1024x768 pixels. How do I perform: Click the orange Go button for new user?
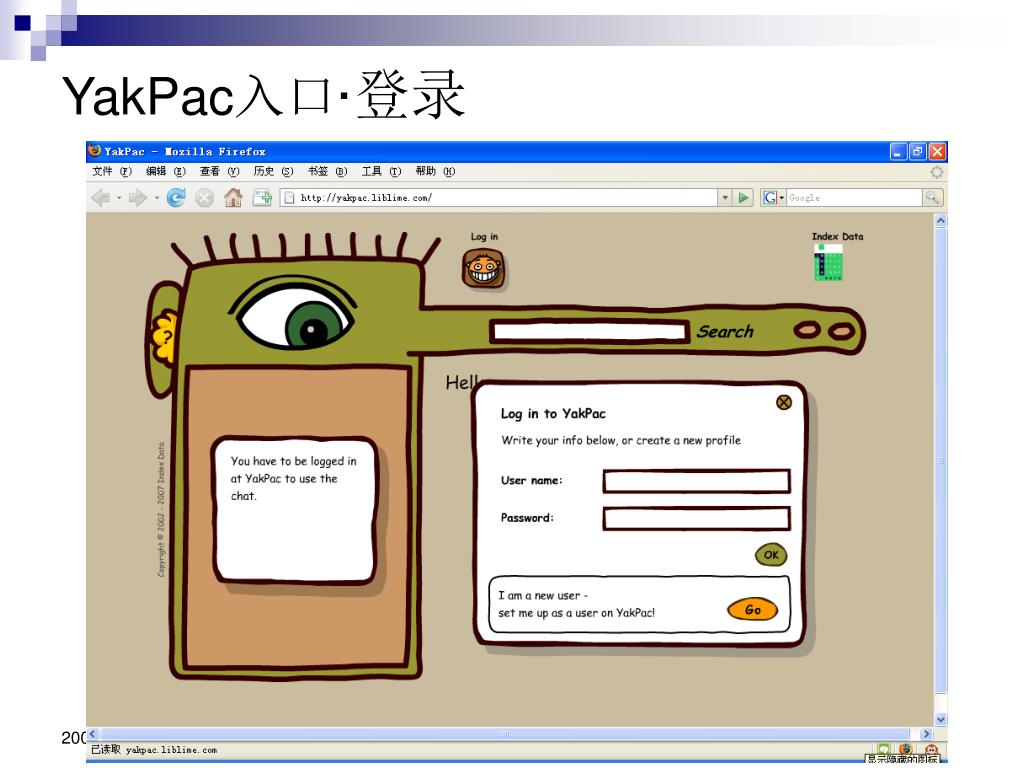click(x=752, y=609)
